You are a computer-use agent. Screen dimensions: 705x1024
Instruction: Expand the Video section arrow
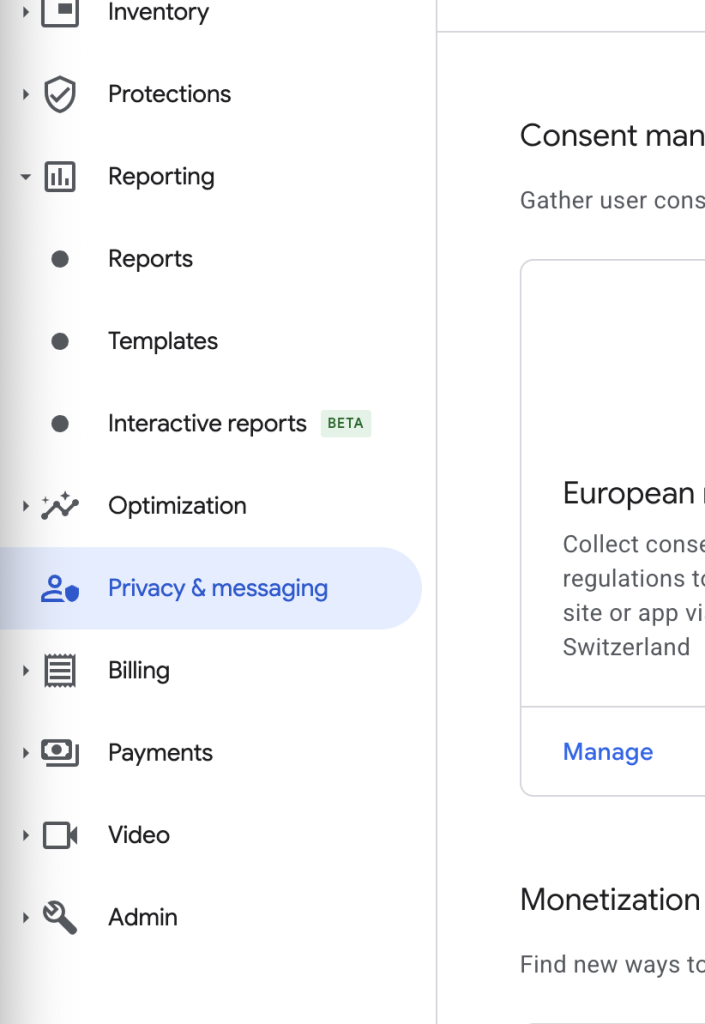coord(25,835)
